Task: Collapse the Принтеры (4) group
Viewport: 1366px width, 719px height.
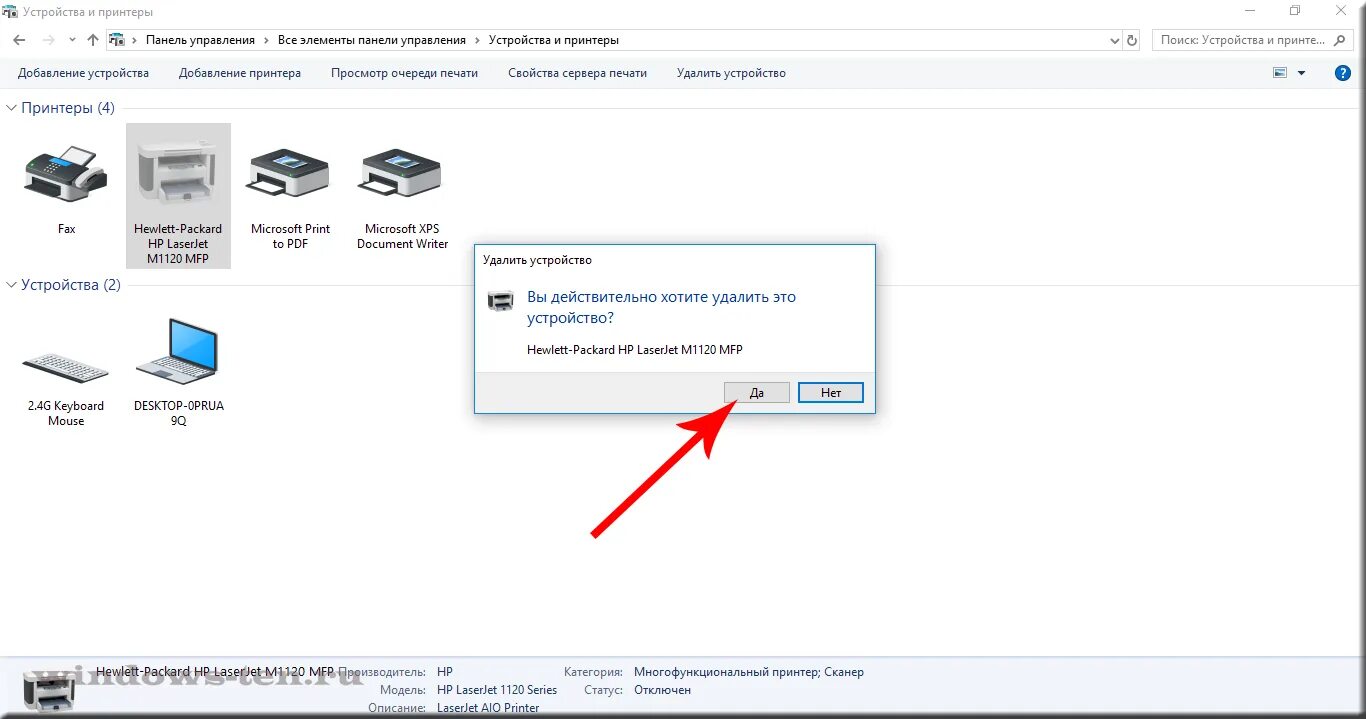Action: coord(12,107)
